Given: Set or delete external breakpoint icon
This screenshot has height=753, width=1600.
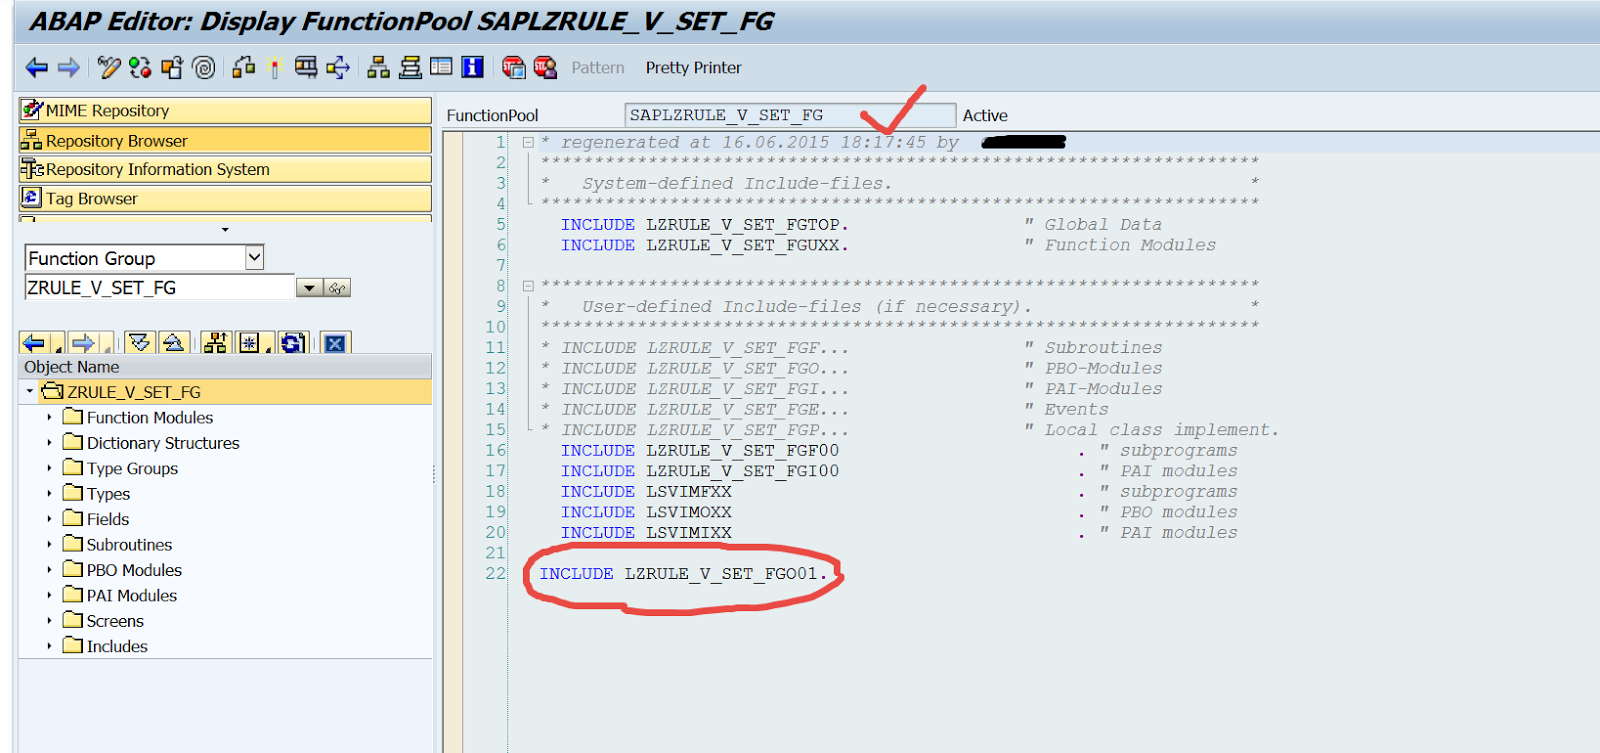Looking at the screenshot, I should [x=545, y=67].
